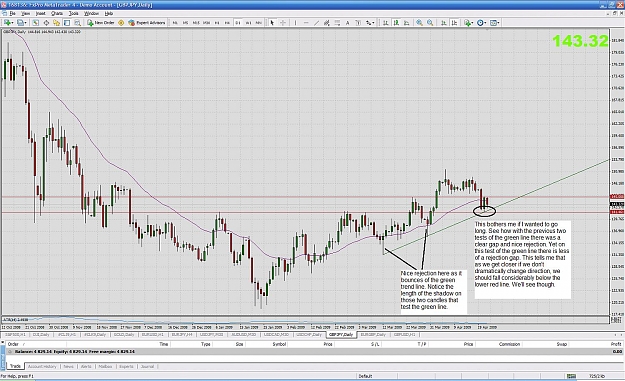625x381 pixels.
Task: Zoom in on the chart
Action: click(419, 23)
